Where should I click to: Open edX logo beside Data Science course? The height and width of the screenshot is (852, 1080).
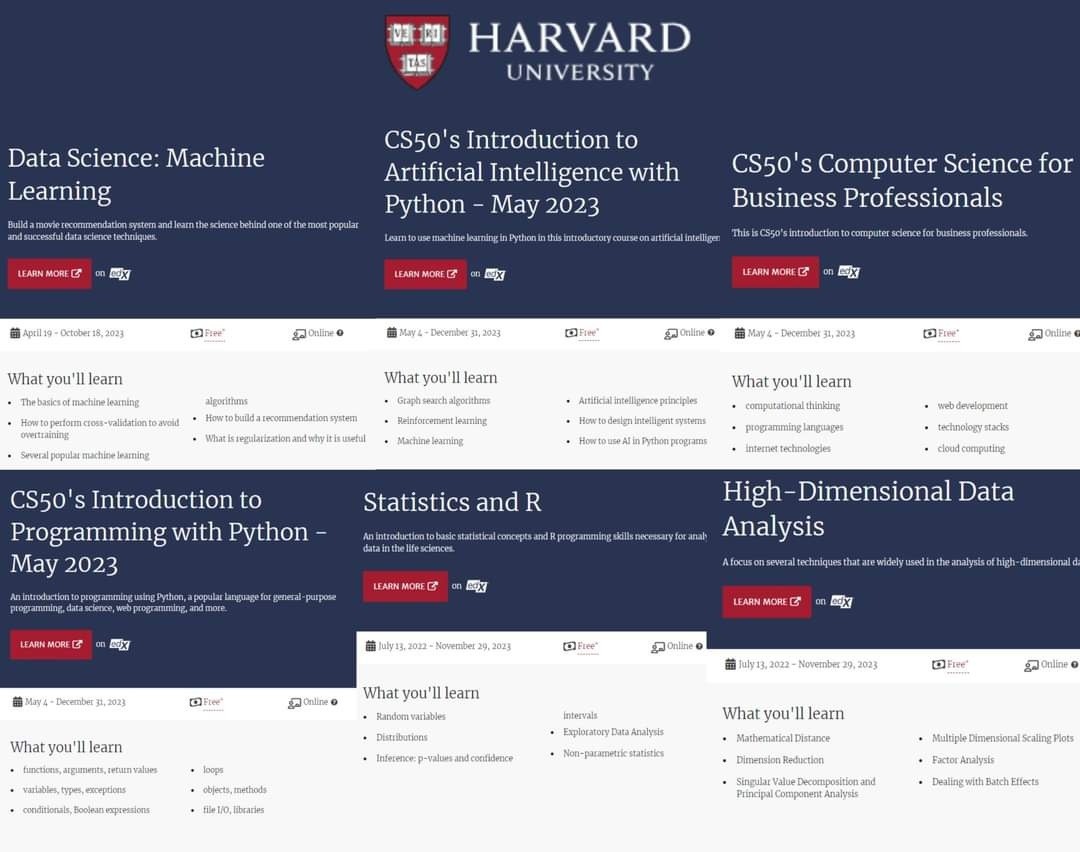tap(120, 273)
